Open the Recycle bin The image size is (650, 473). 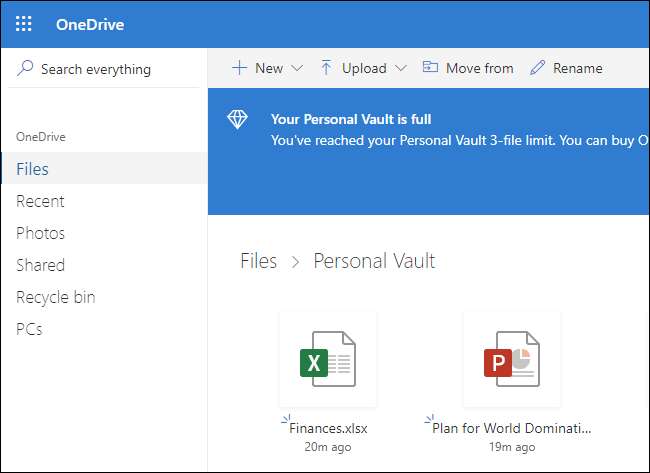pos(56,297)
